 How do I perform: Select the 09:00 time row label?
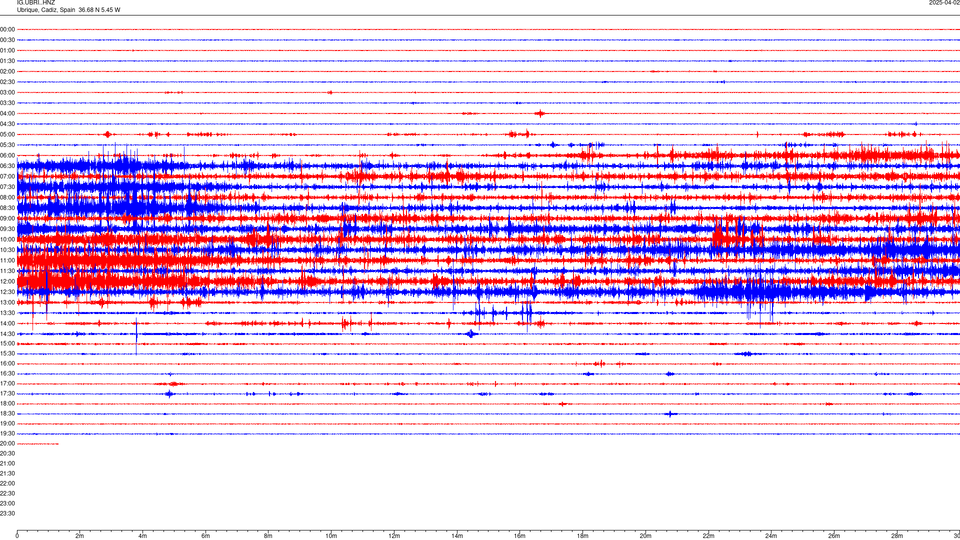tap(7, 219)
